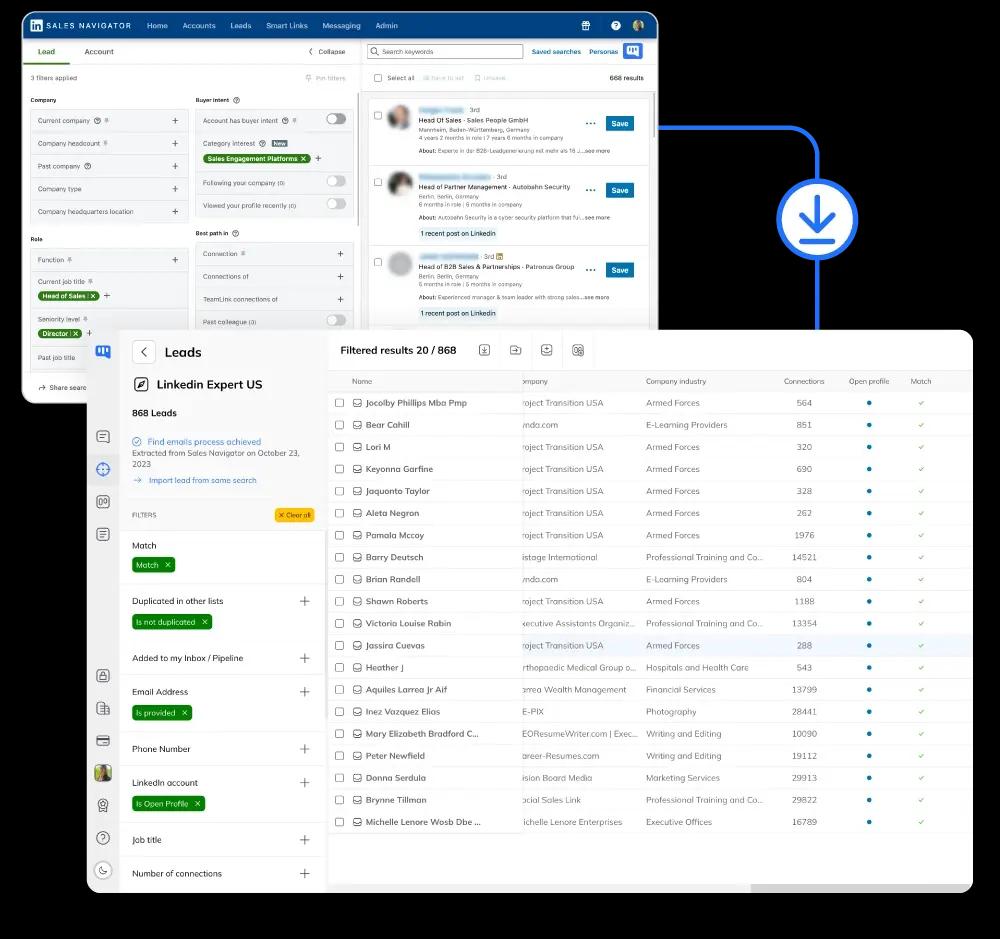The image size is (1000, 939).
Task: Select the crosshair target icon in sidebar
Action: (x=103, y=470)
